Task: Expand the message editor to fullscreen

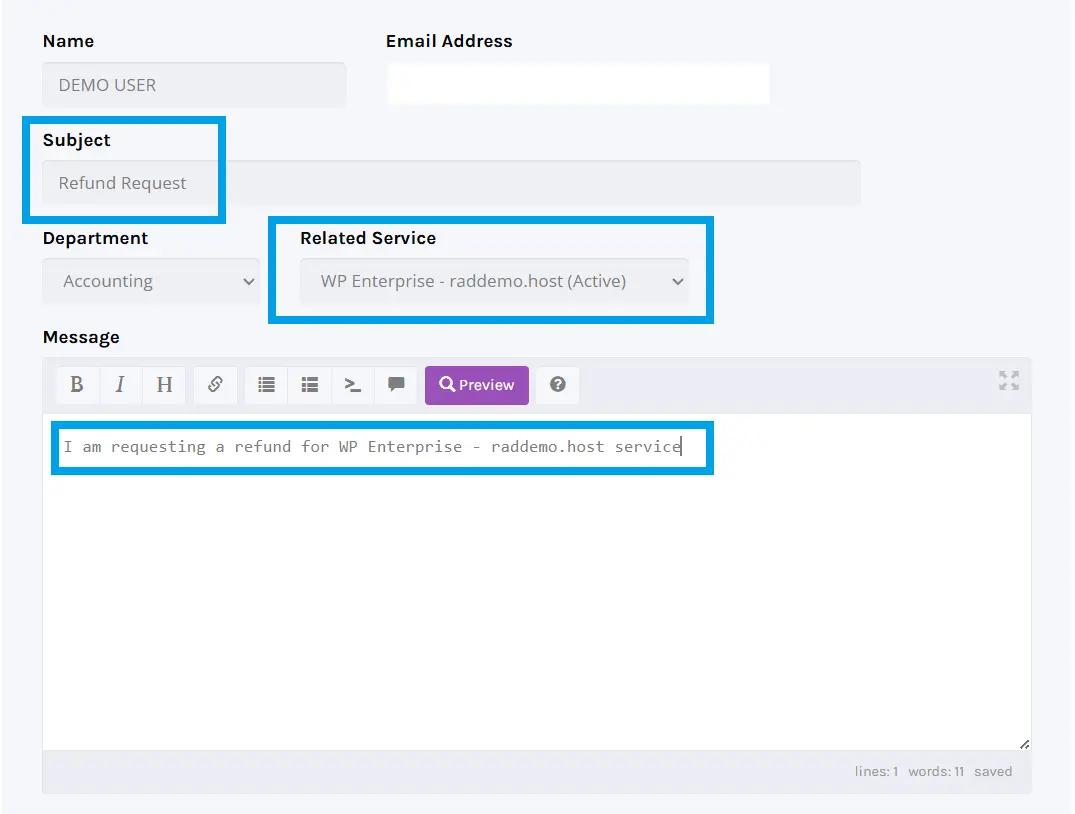Action: coord(1008,381)
